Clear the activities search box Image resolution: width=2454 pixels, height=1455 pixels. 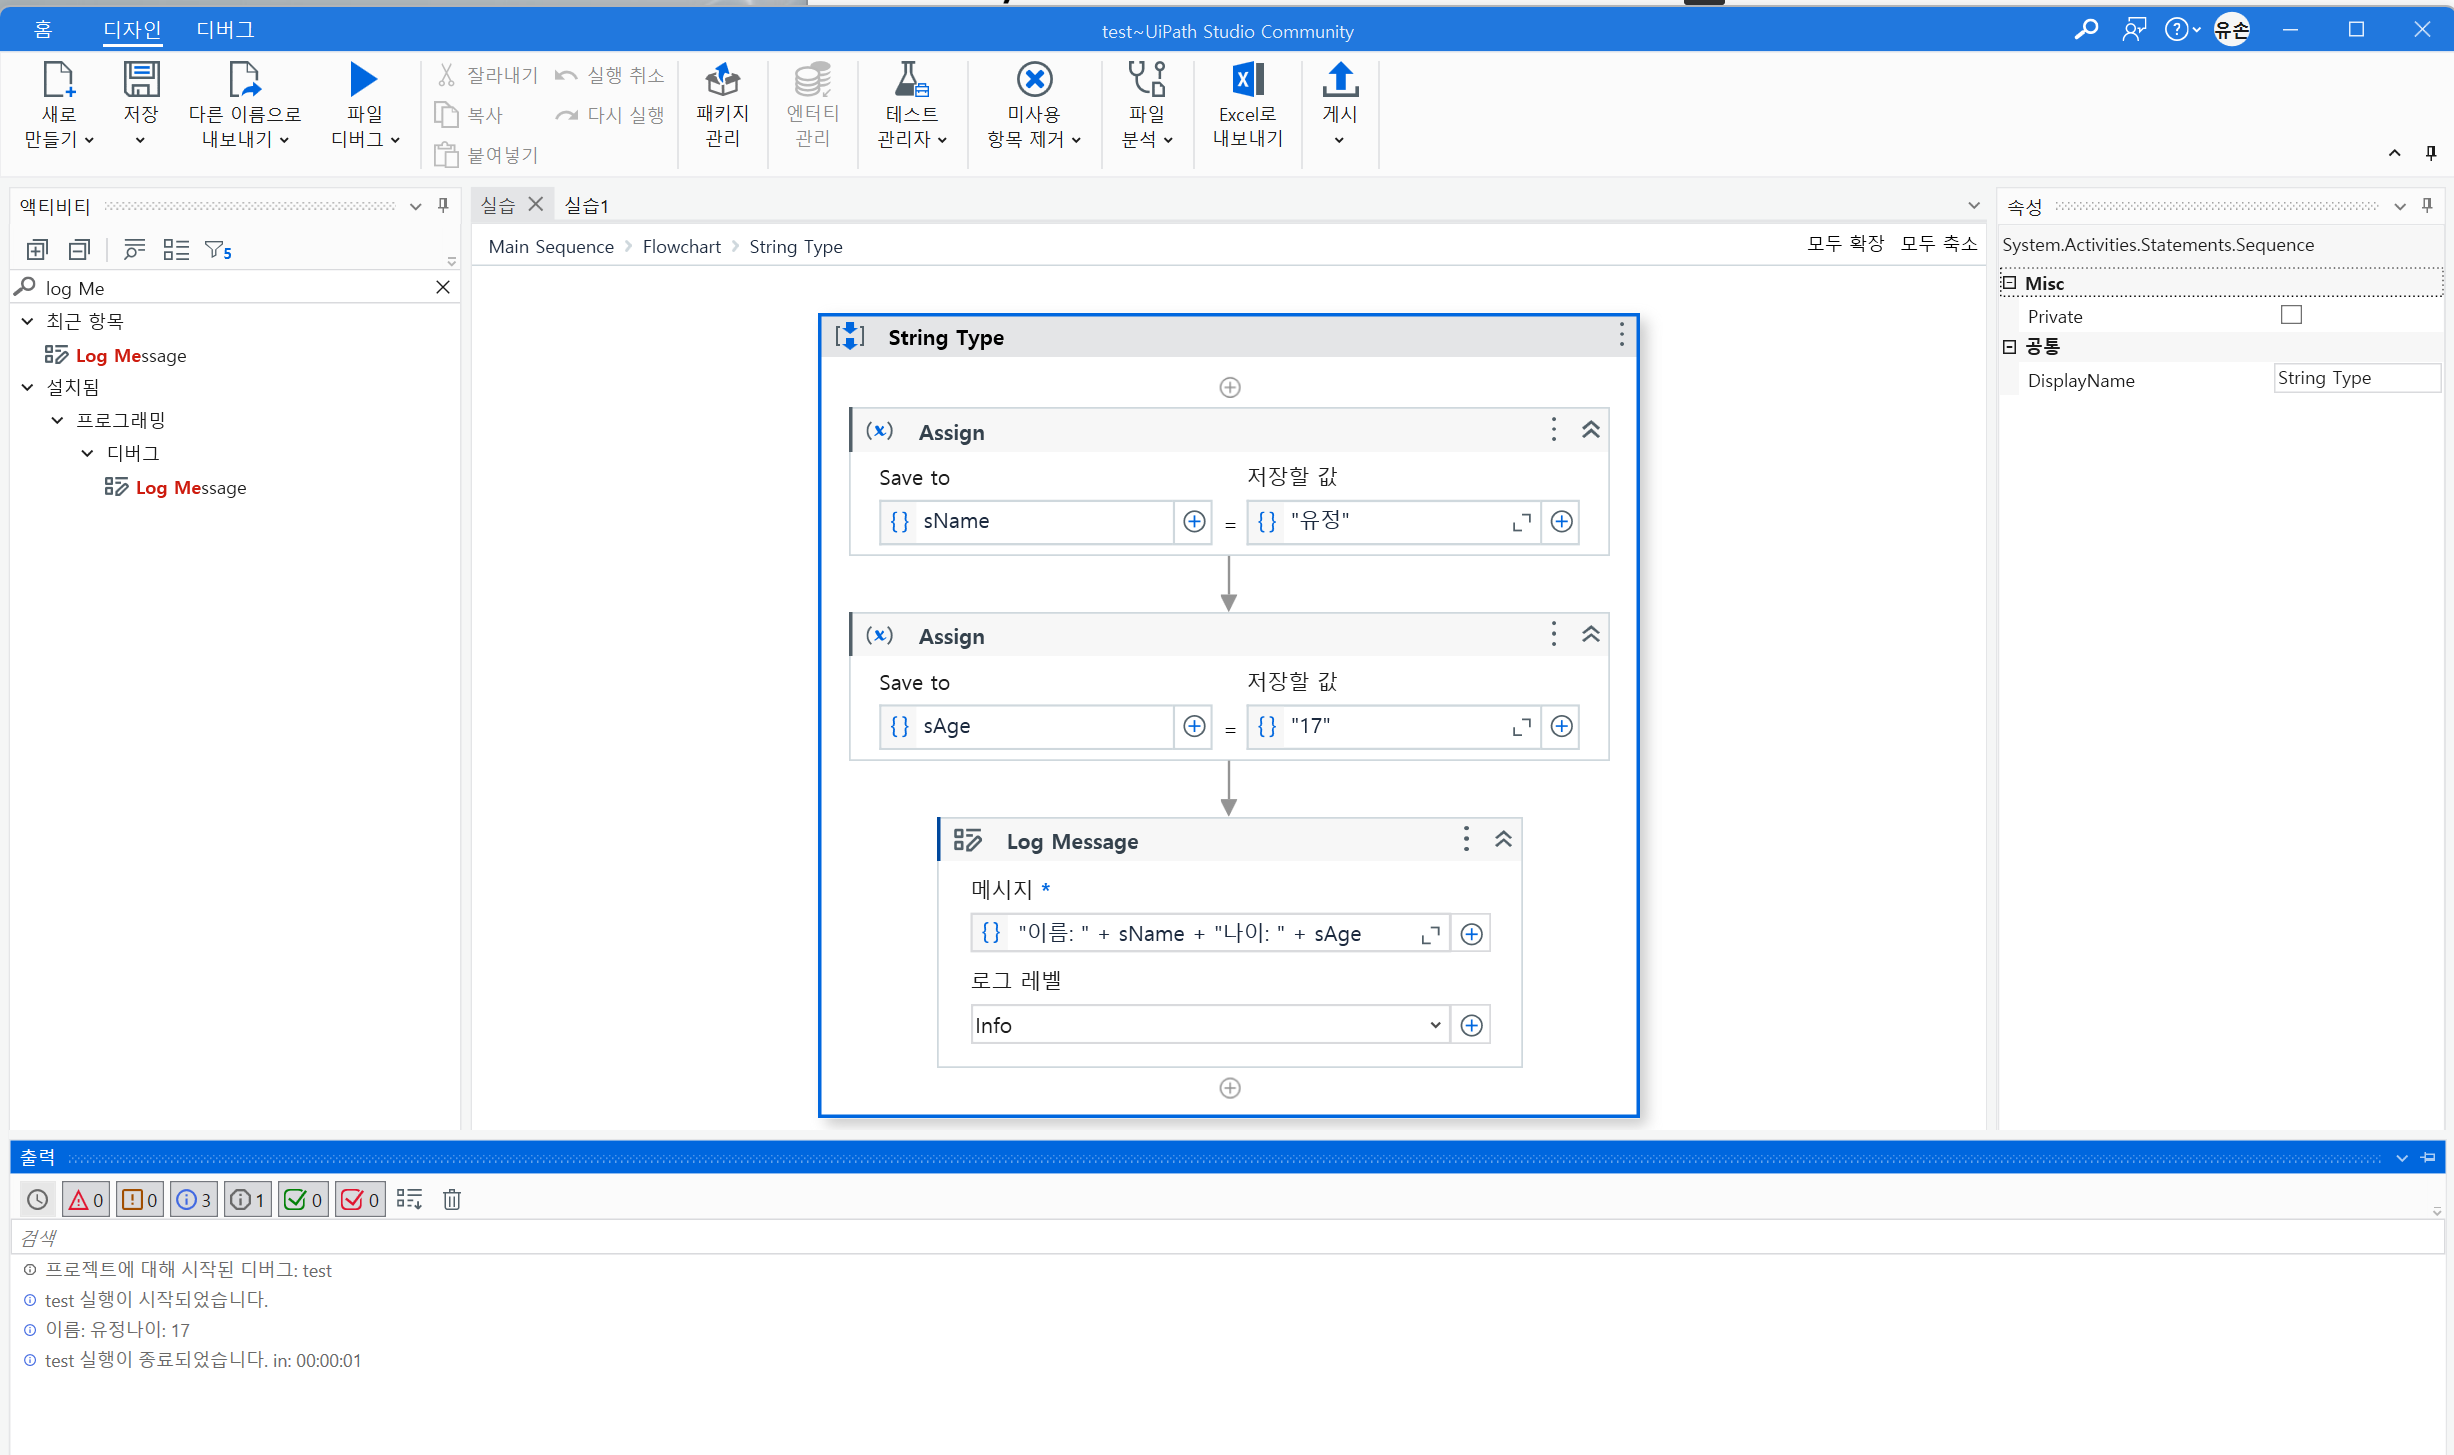click(443, 288)
